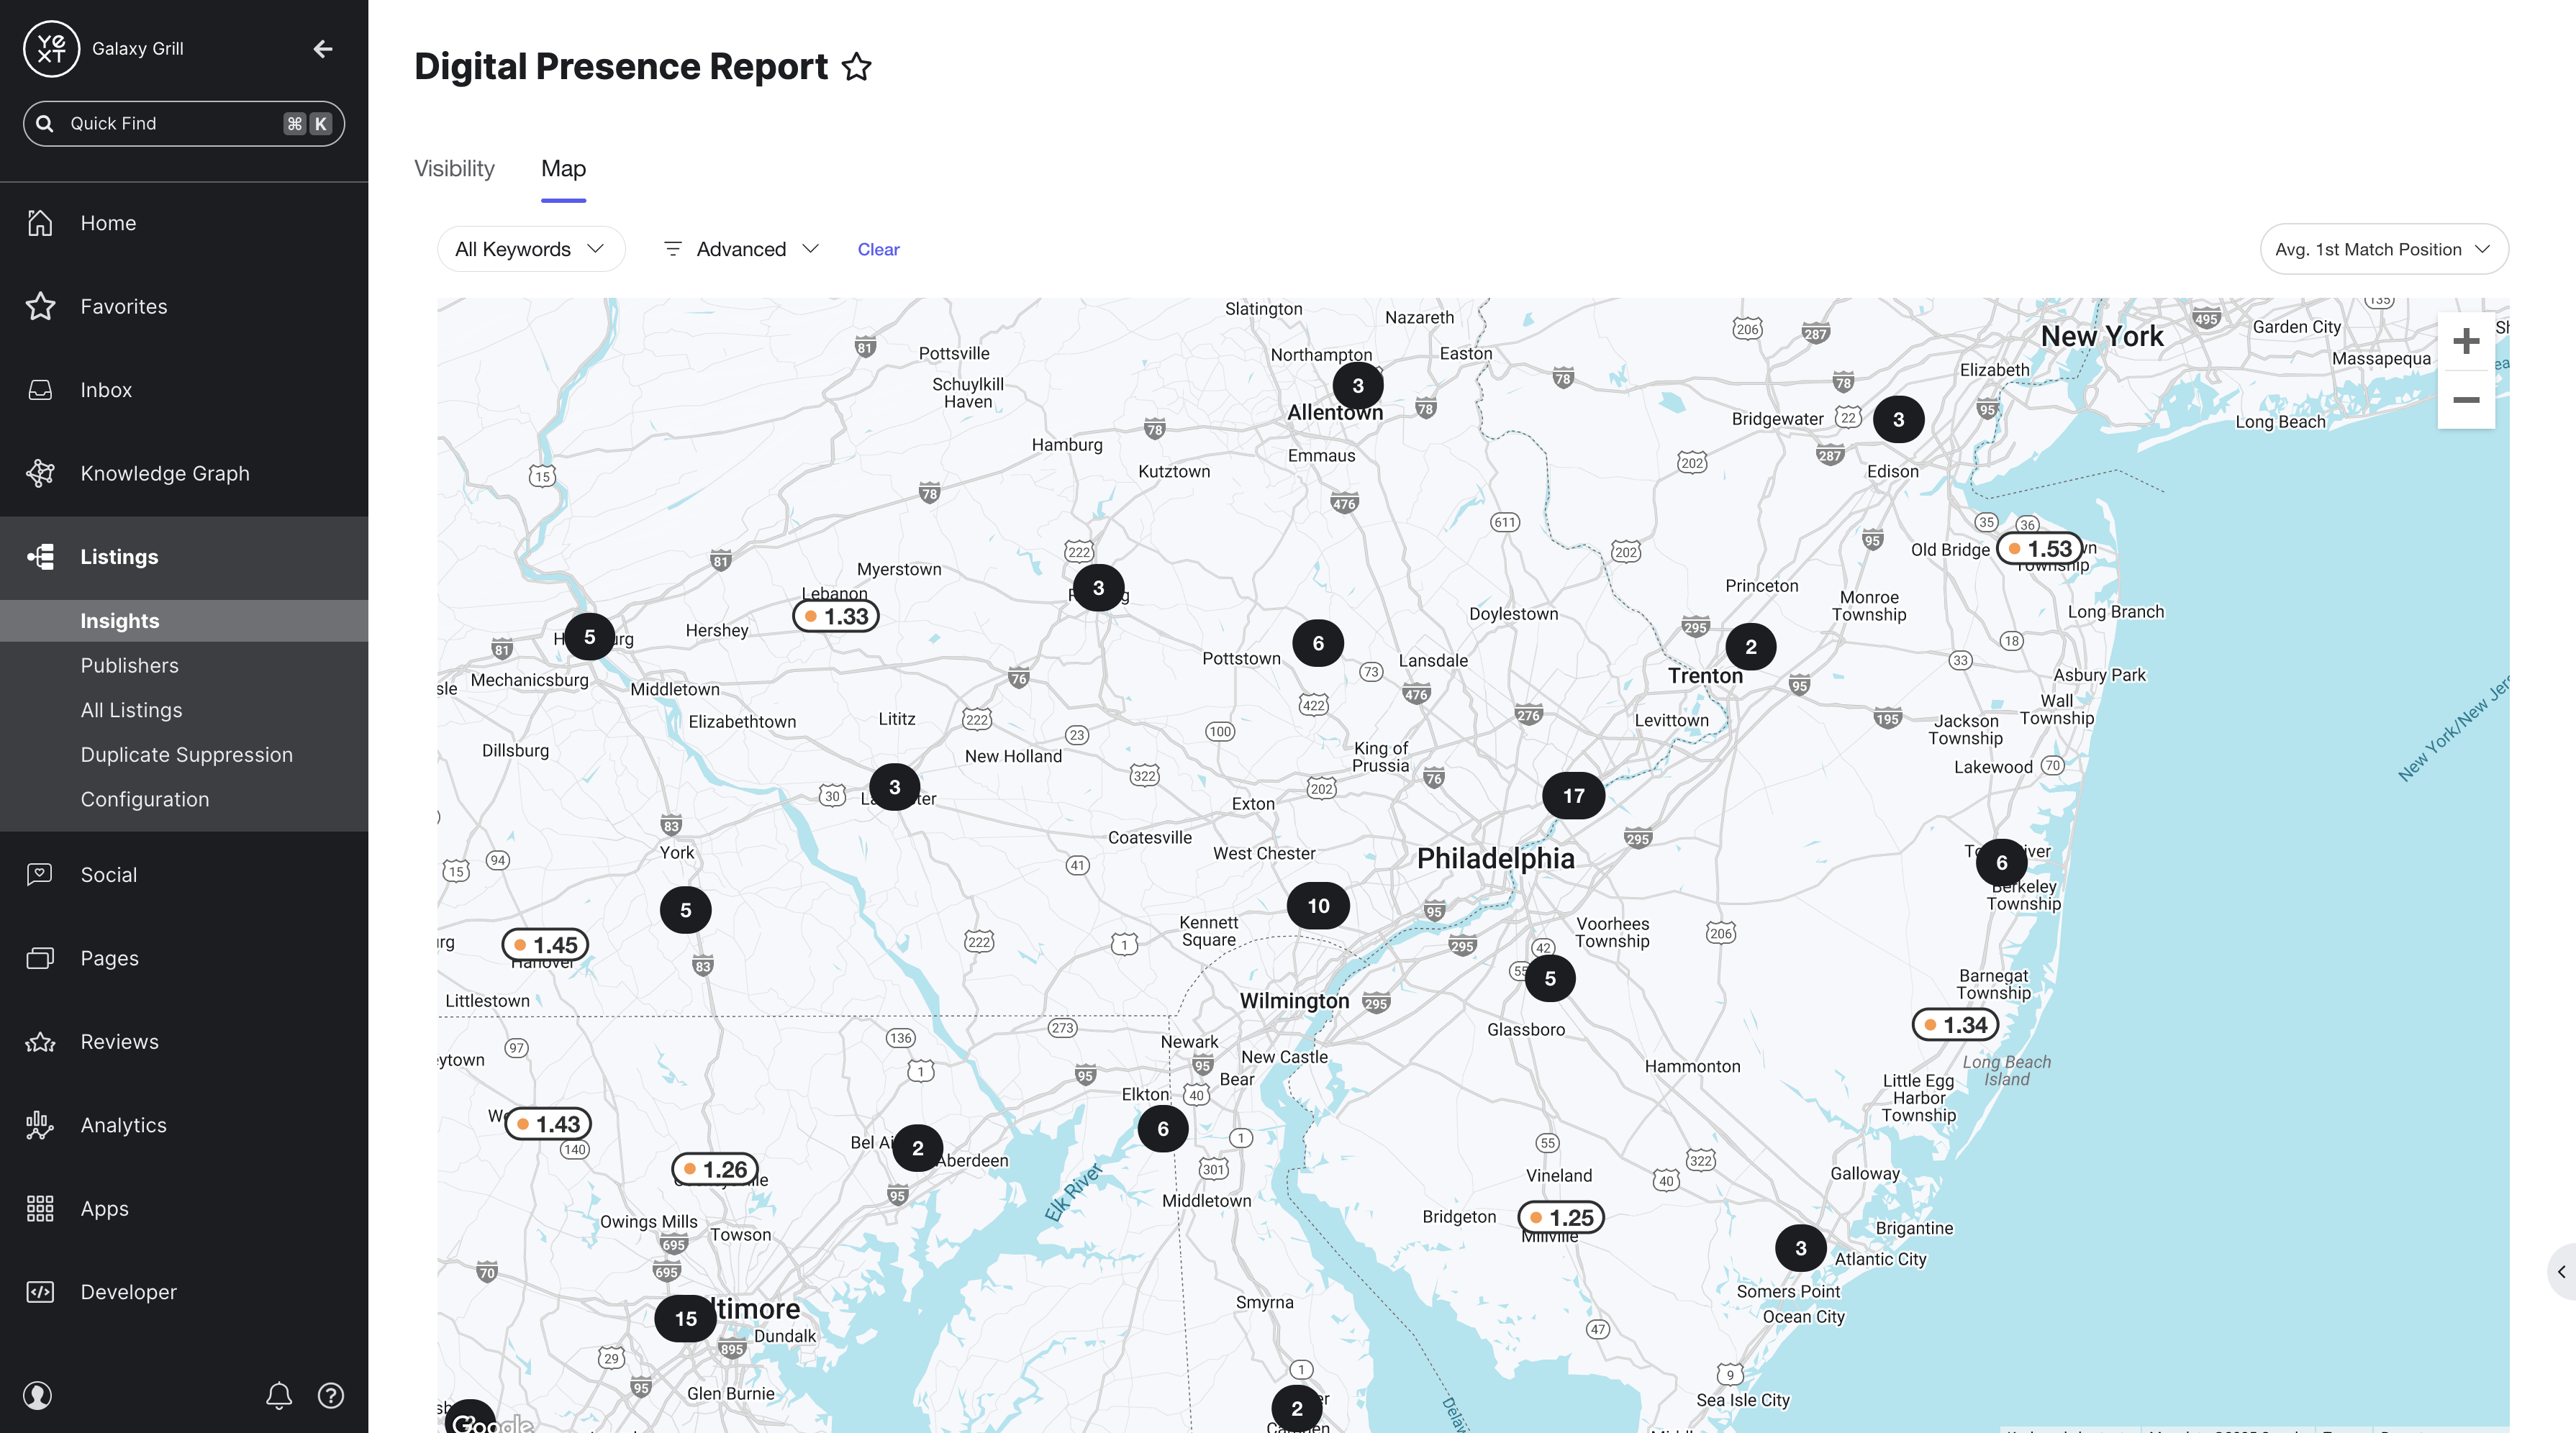2576x1433 pixels.
Task: Select the 1.45 marker near Hanover
Action: click(545, 945)
